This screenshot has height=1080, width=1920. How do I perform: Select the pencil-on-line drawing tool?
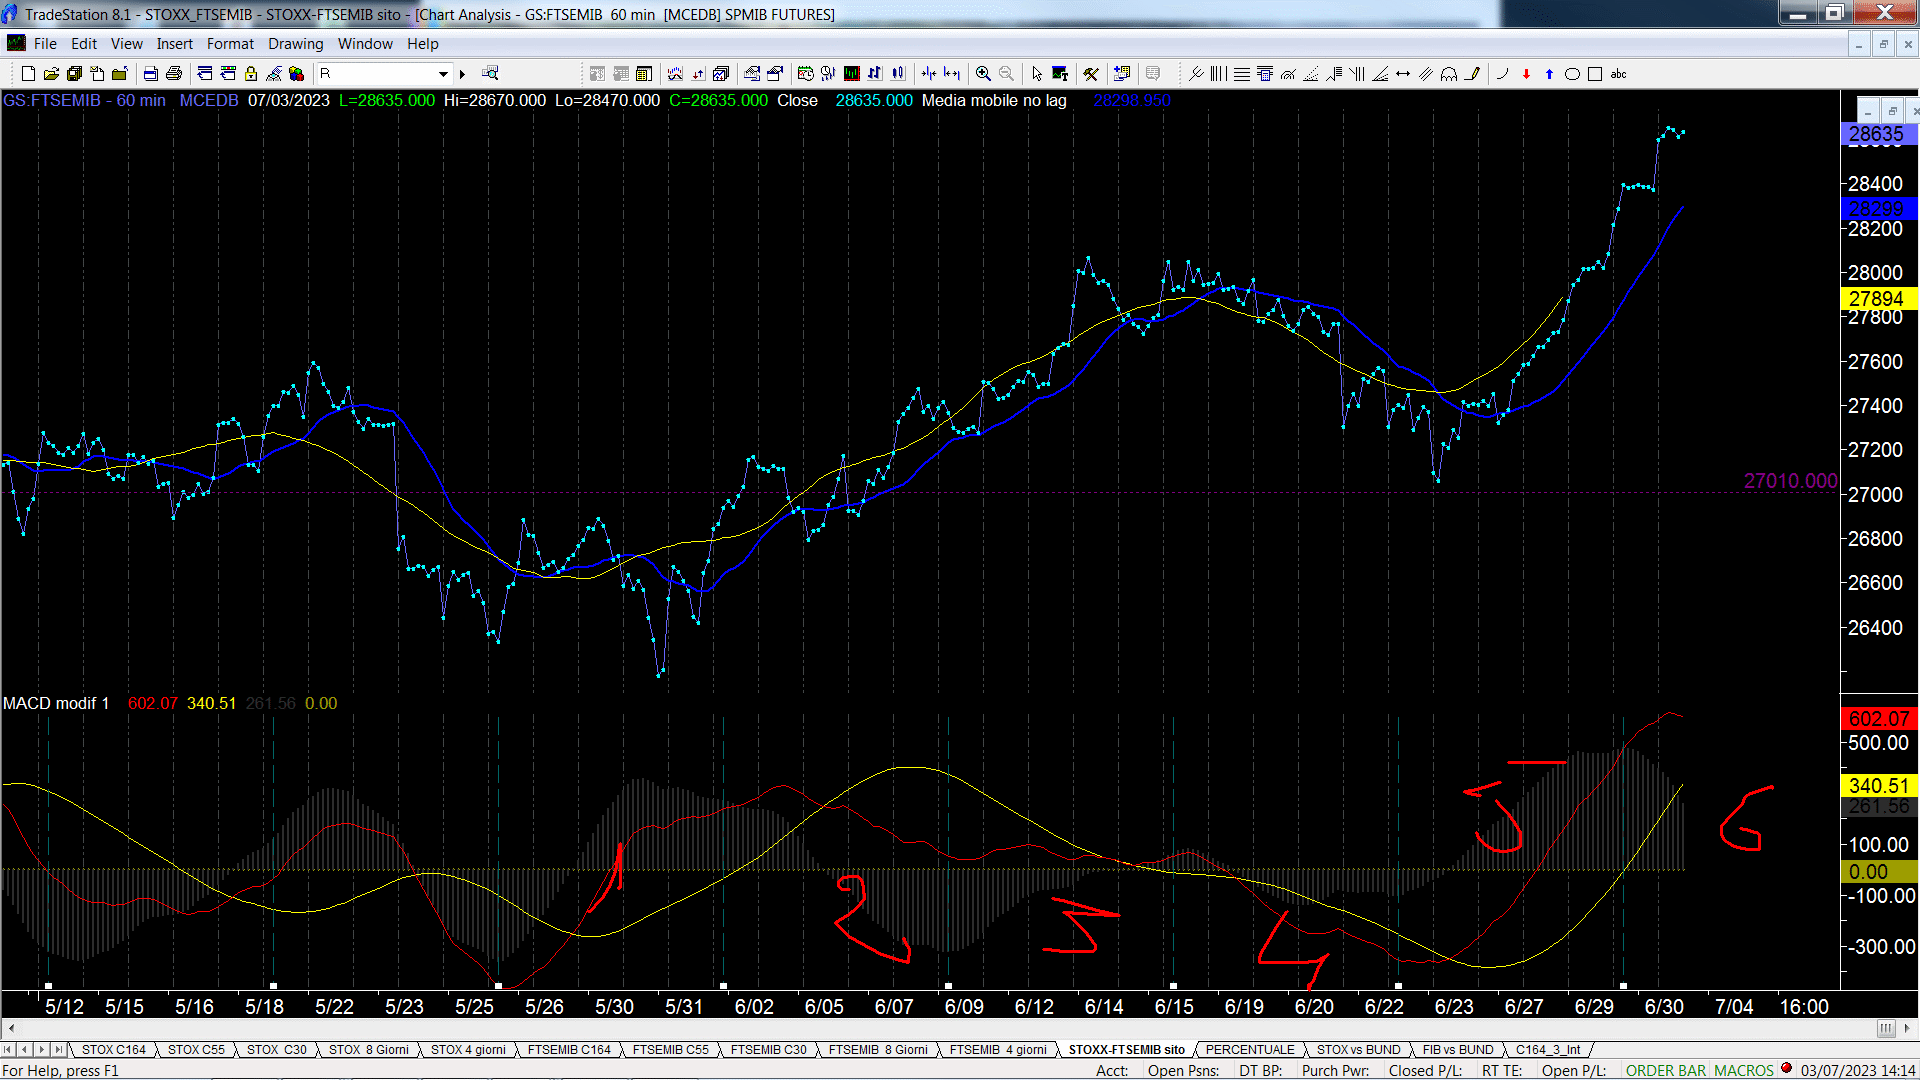1472,74
